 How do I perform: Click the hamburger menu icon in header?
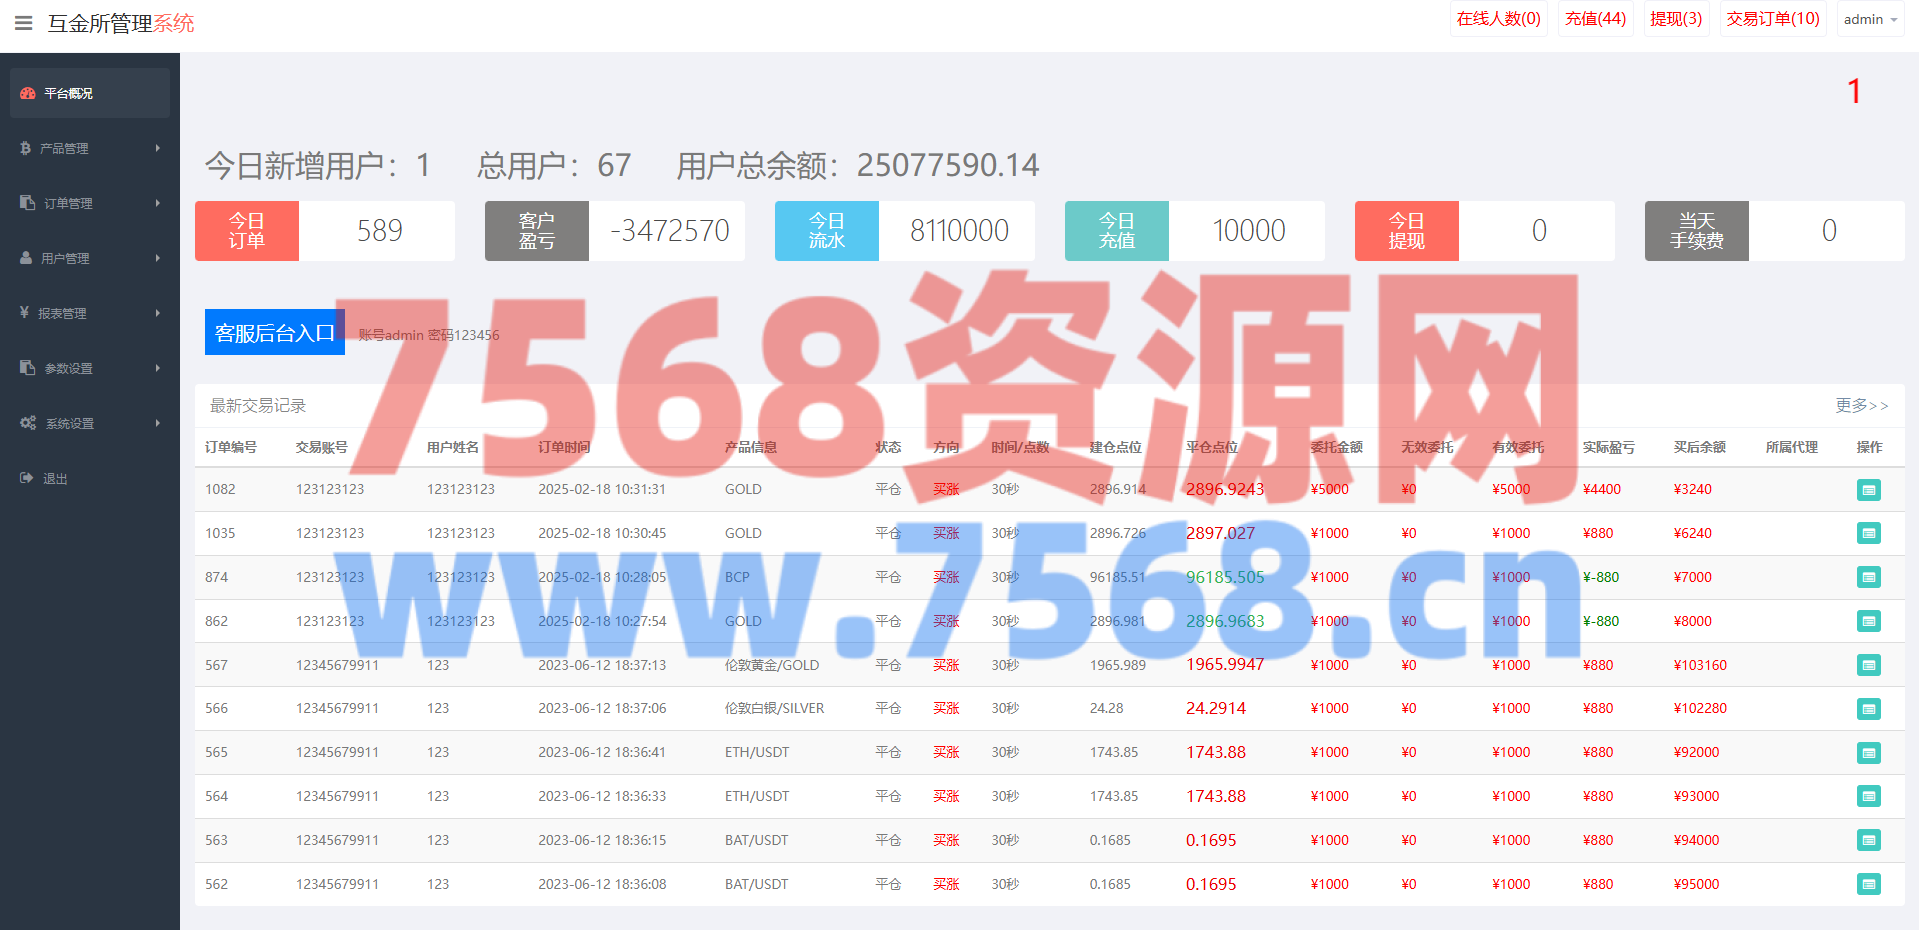(x=24, y=23)
